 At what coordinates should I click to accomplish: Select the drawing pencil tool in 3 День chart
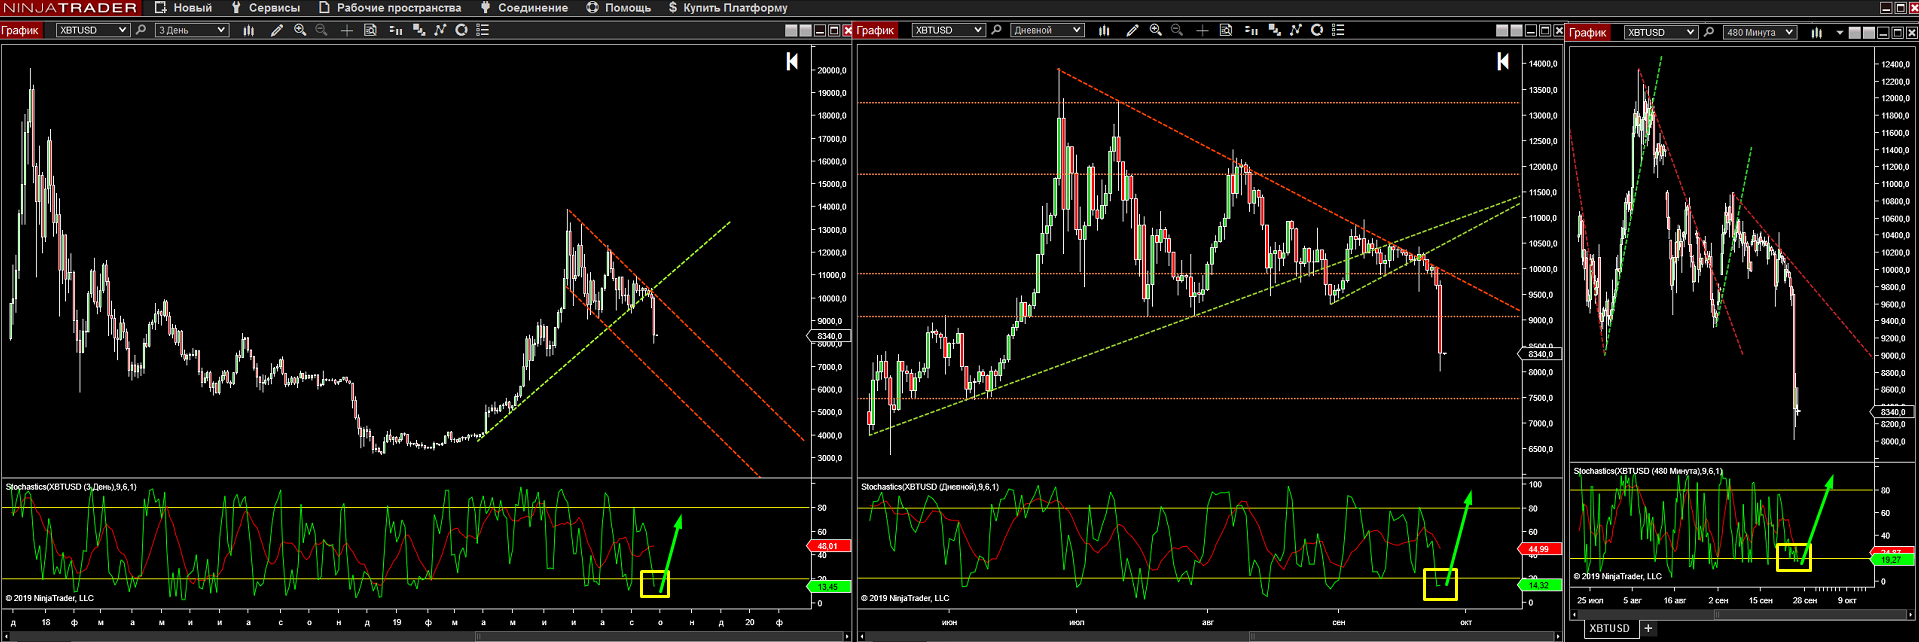pyautogui.click(x=277, y=30)
